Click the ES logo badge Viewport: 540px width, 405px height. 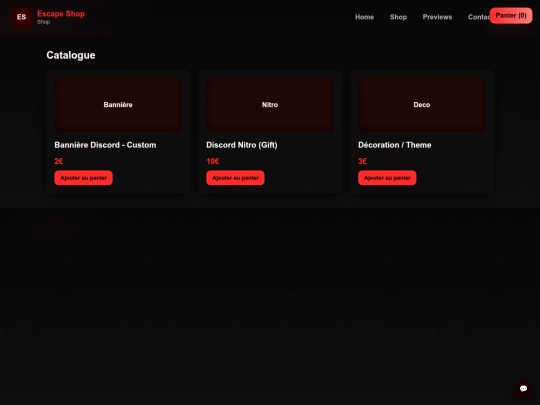[21, 17]
